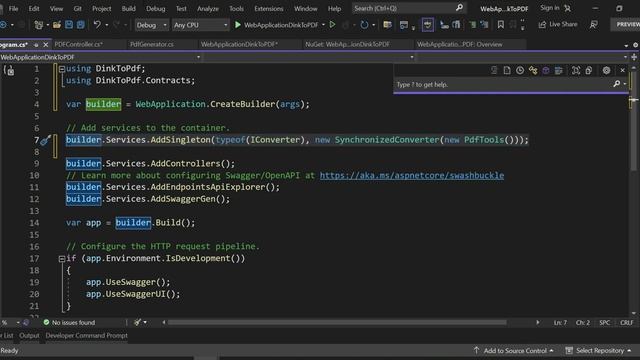
Task: Click the help panel magnifier icon
Action: (617, 84)
